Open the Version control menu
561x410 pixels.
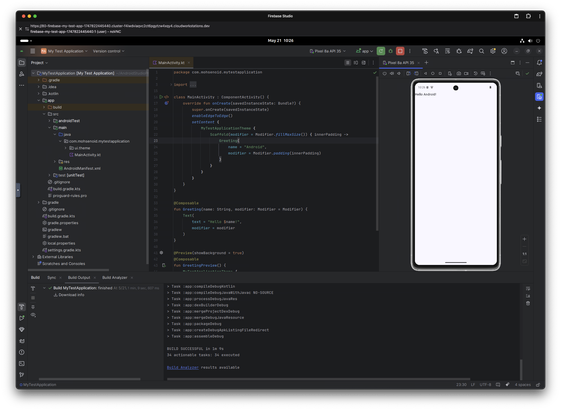(x=108, y=51)
